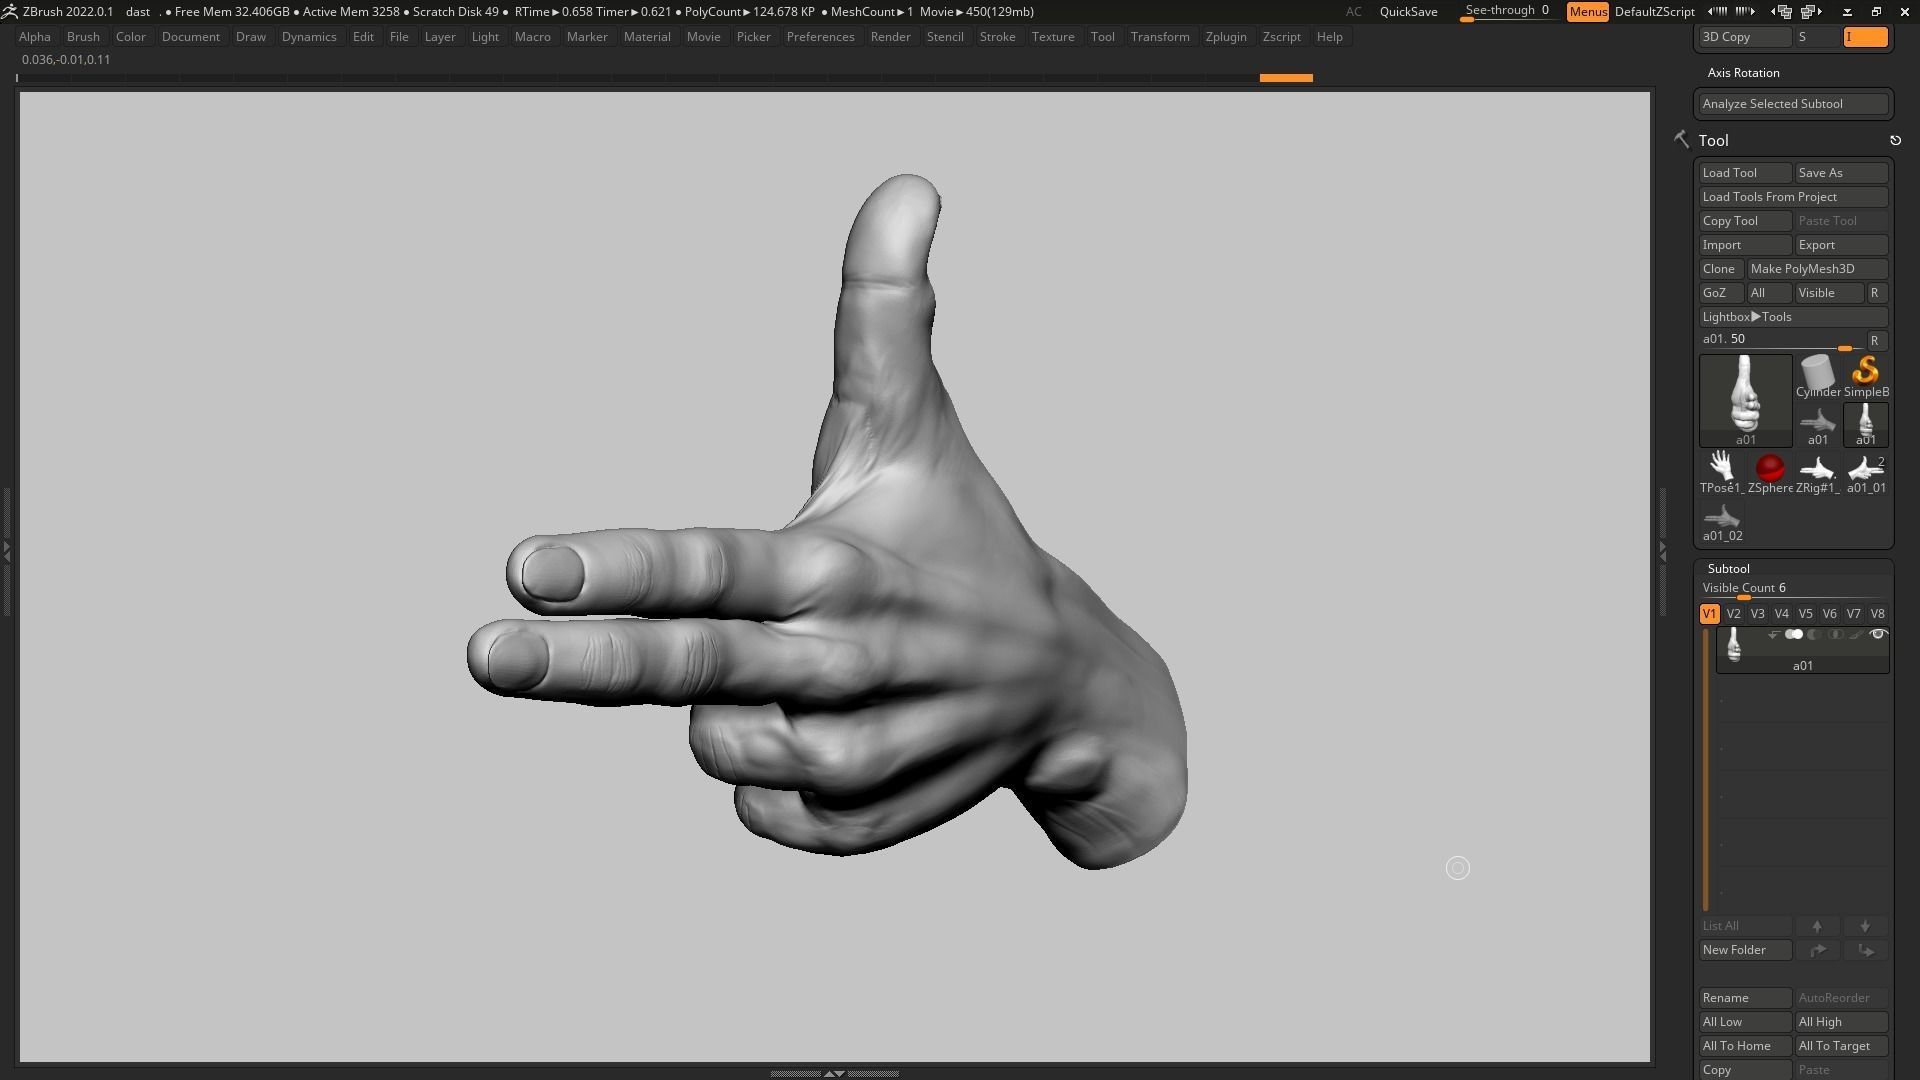Click the QuickSave button
This screenshot has width=1920, height=1080.
pos(1408,12)
